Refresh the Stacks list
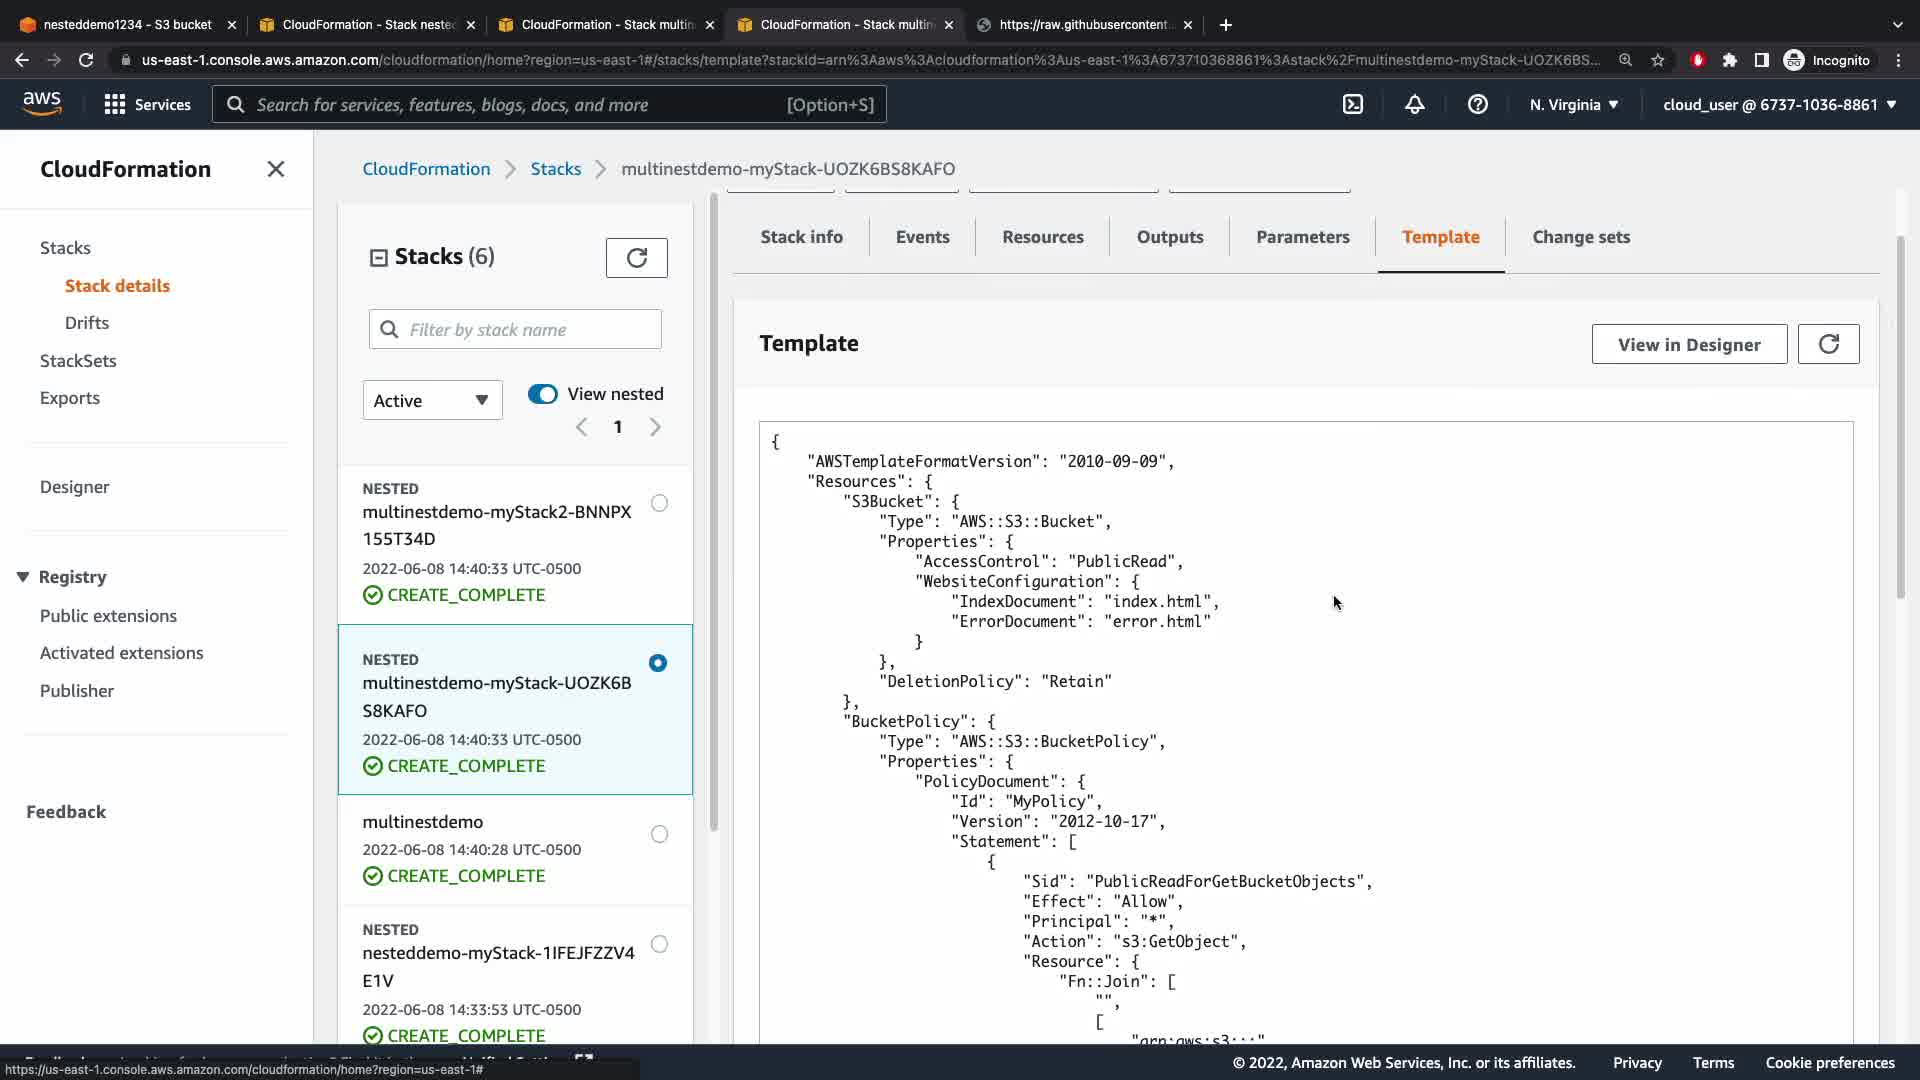This screenshot has width=1920, height=1080. 636,258
